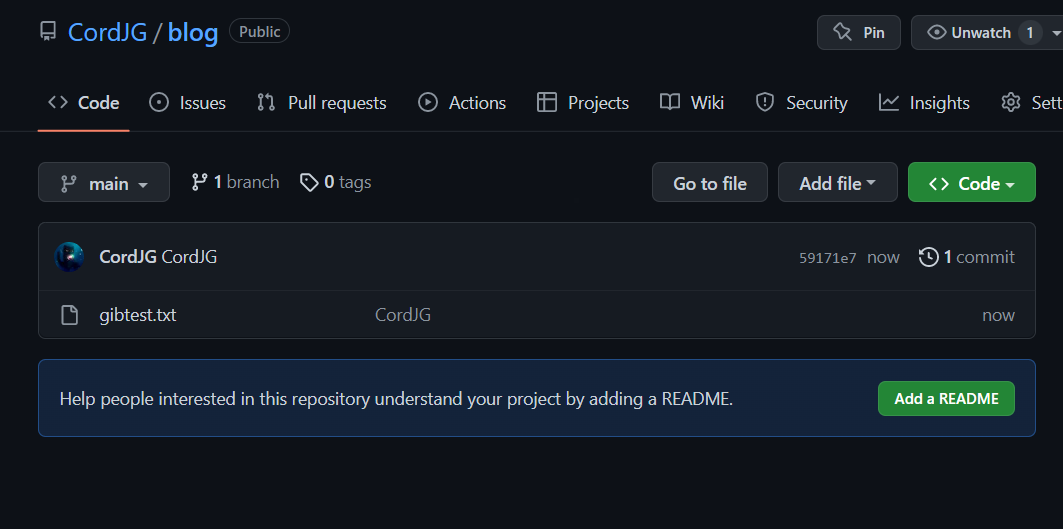Screen dimensions: 1063x529
Task: Click the Settings gear icon tab
Action: tap(1011, 103)
